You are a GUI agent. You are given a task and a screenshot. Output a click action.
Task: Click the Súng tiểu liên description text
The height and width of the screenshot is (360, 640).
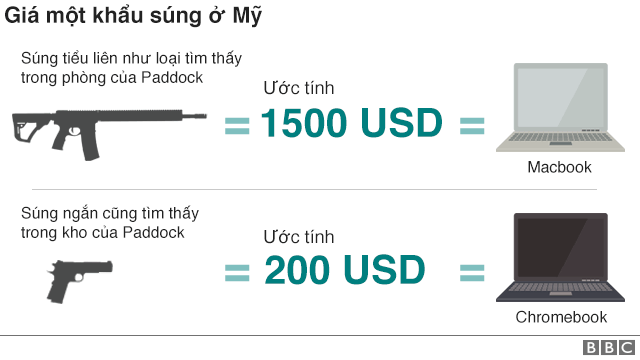(131, 68)
